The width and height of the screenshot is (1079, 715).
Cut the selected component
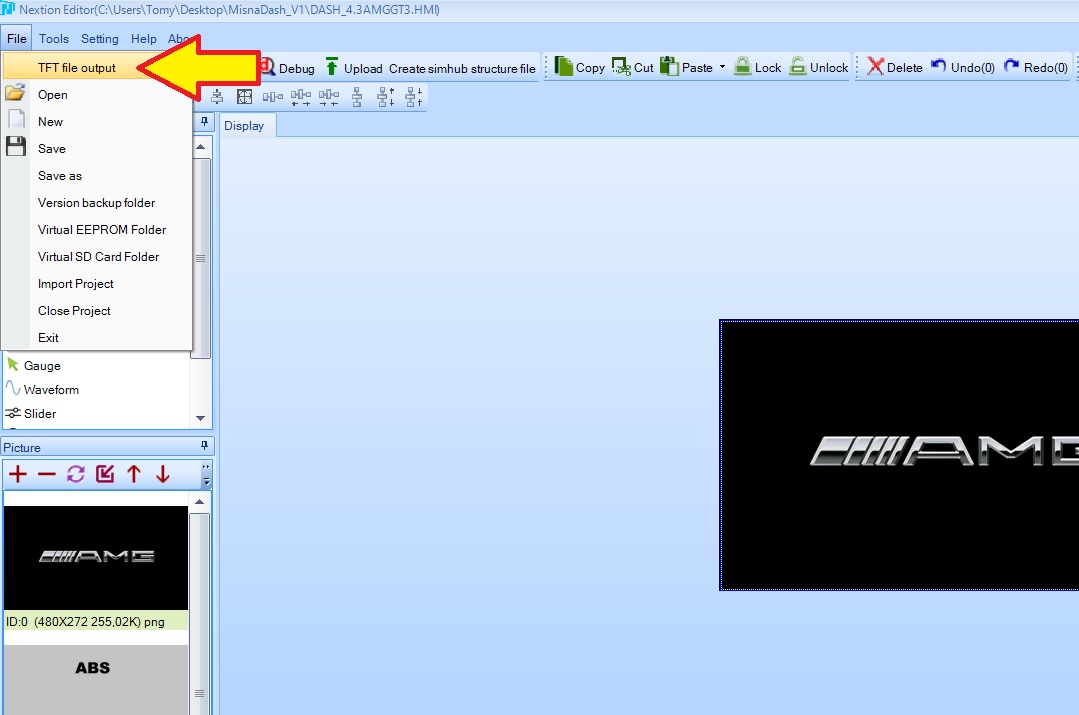pyautogui.click(x=632, y=67)
